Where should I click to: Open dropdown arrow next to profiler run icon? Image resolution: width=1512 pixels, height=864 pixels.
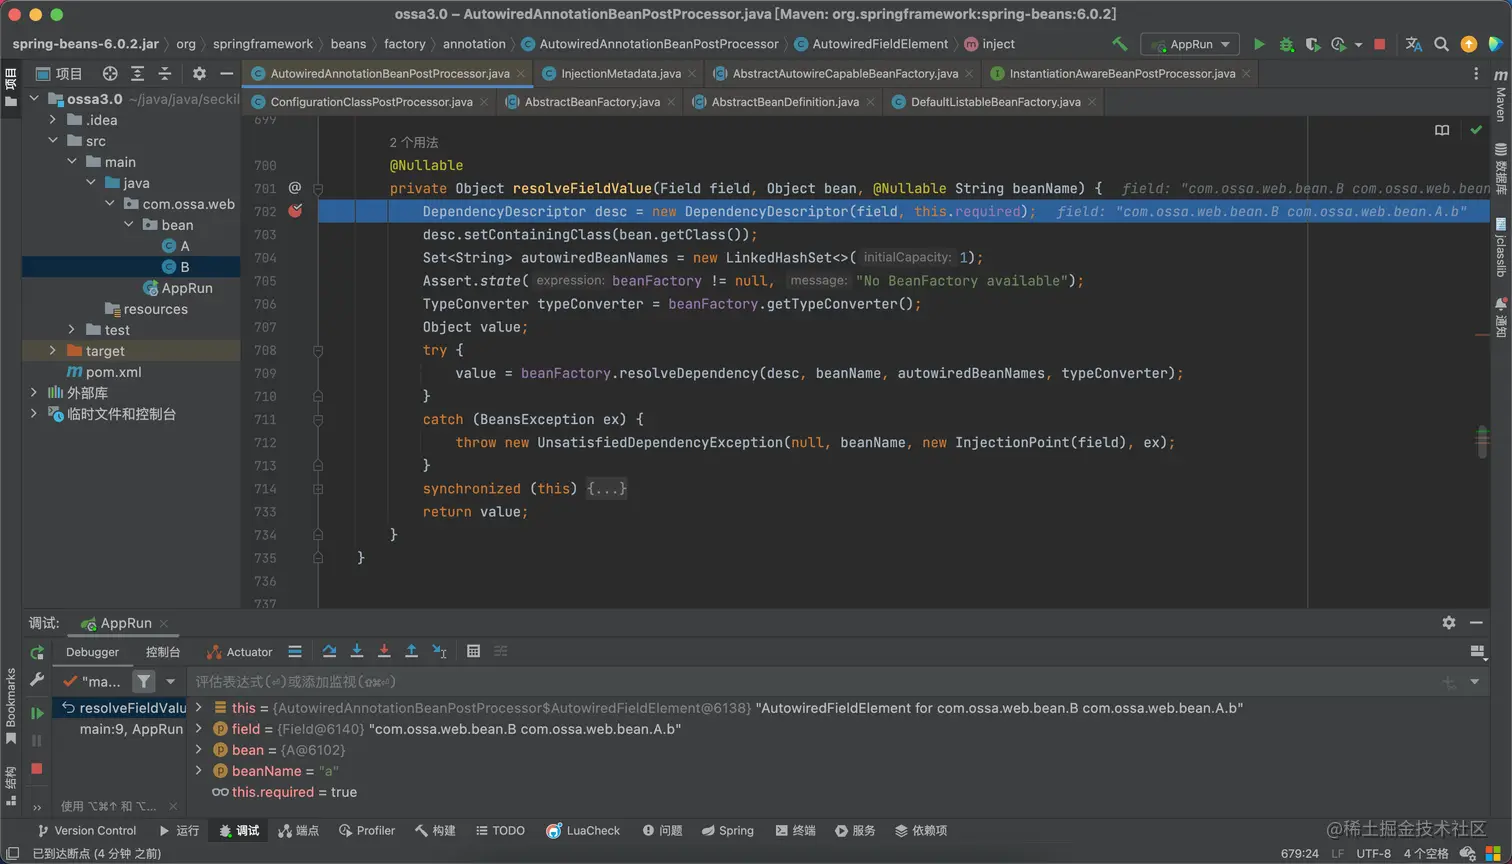point(1358,45)
